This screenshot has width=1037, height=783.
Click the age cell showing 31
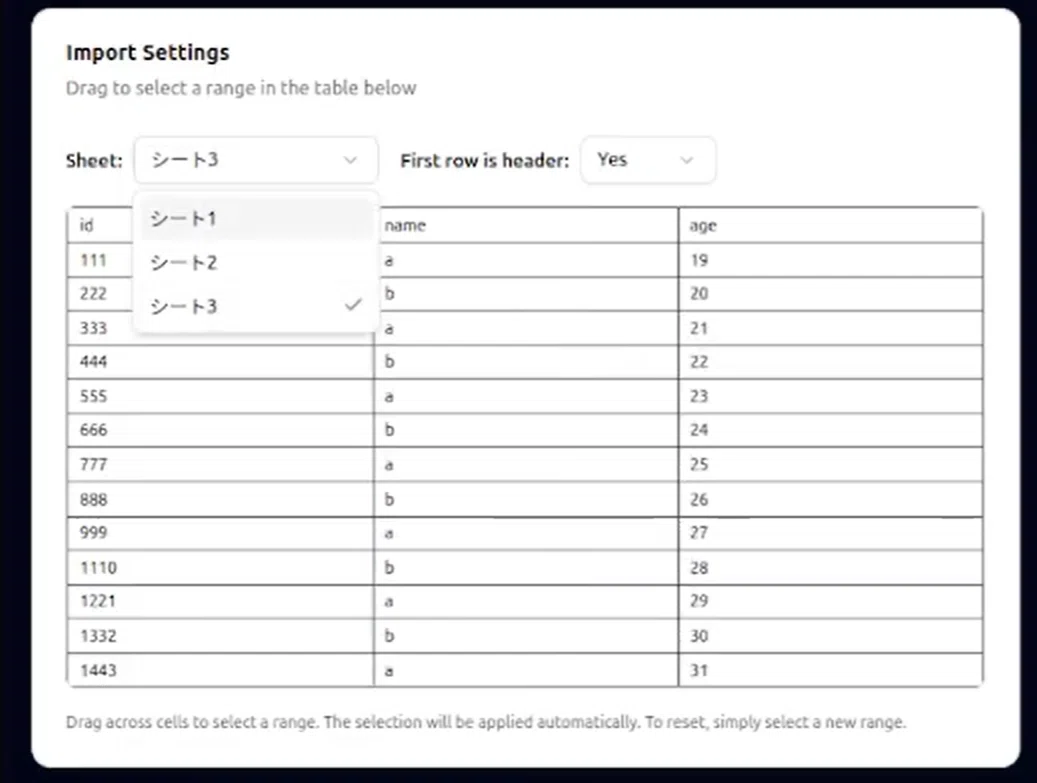(x=830, y=670)
